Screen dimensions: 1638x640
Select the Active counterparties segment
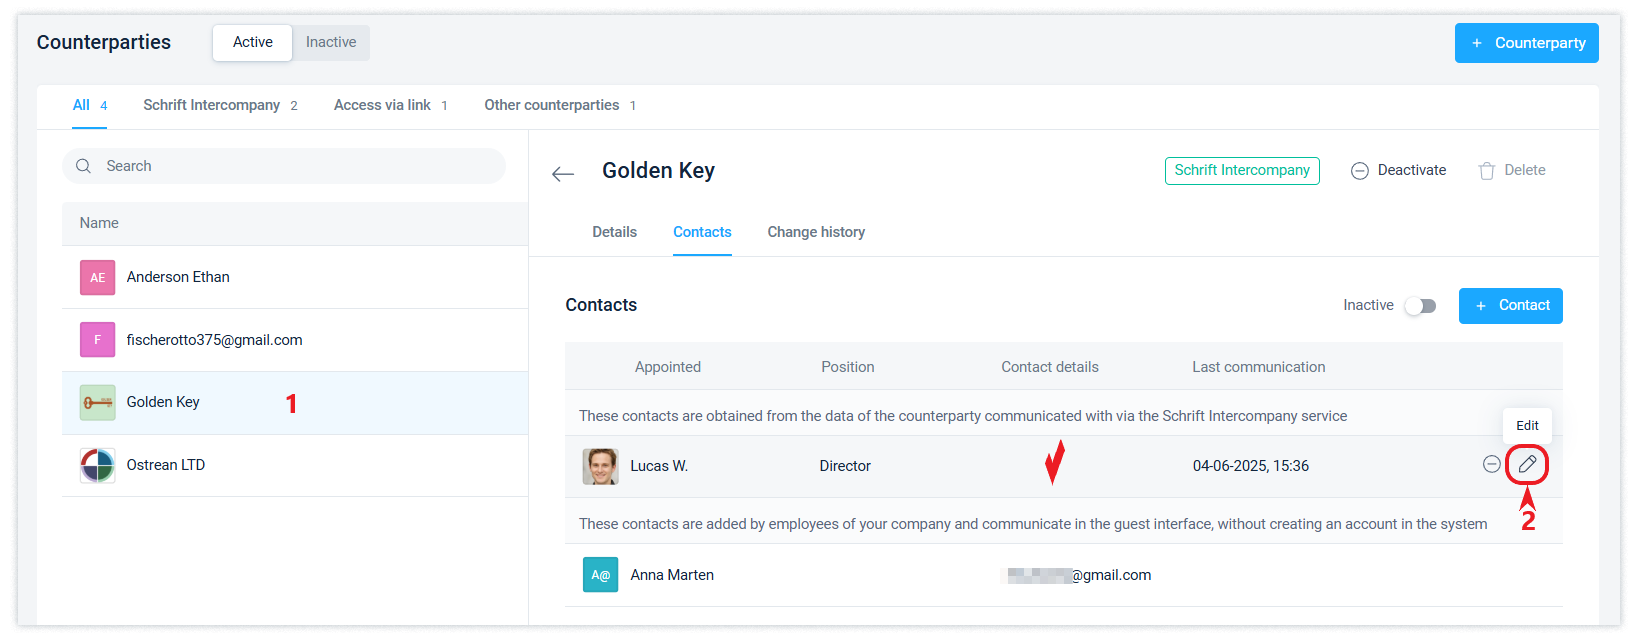coord(252,42)
